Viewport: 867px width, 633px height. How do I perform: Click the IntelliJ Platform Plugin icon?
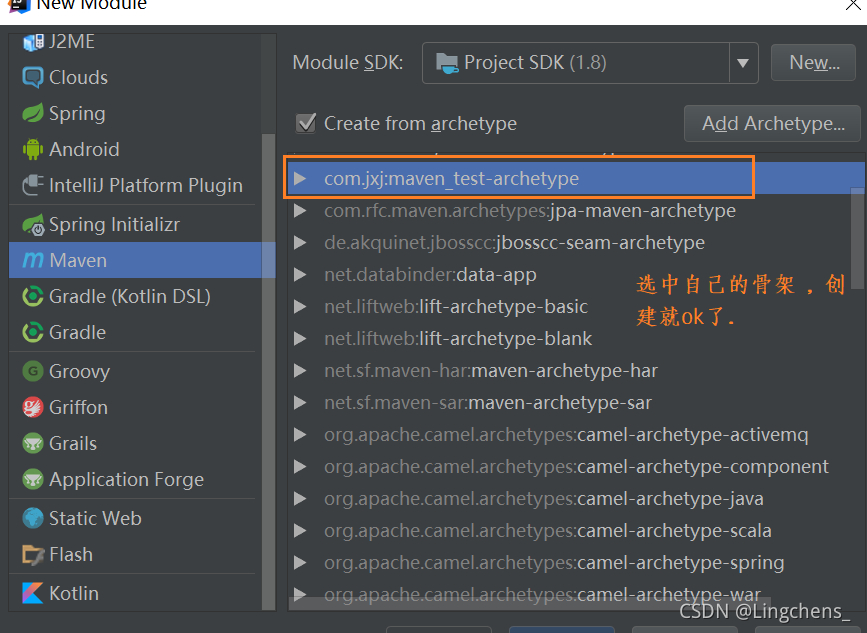coord(33,185)
